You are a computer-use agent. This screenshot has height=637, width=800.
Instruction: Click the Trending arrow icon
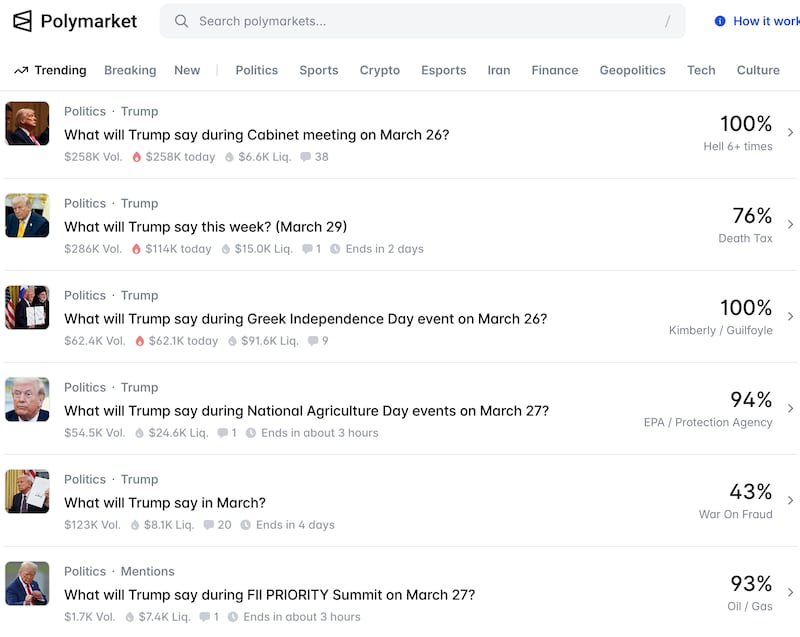(21, 71)
